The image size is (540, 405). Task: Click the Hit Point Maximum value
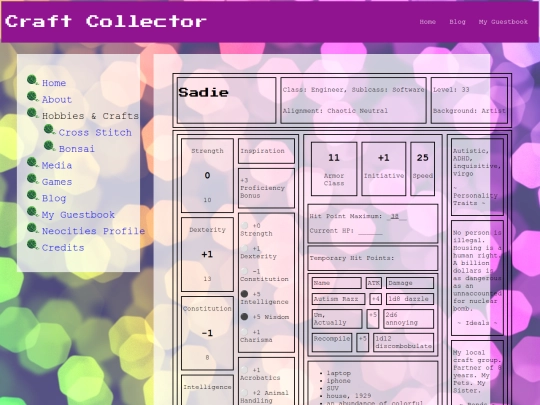396,217
